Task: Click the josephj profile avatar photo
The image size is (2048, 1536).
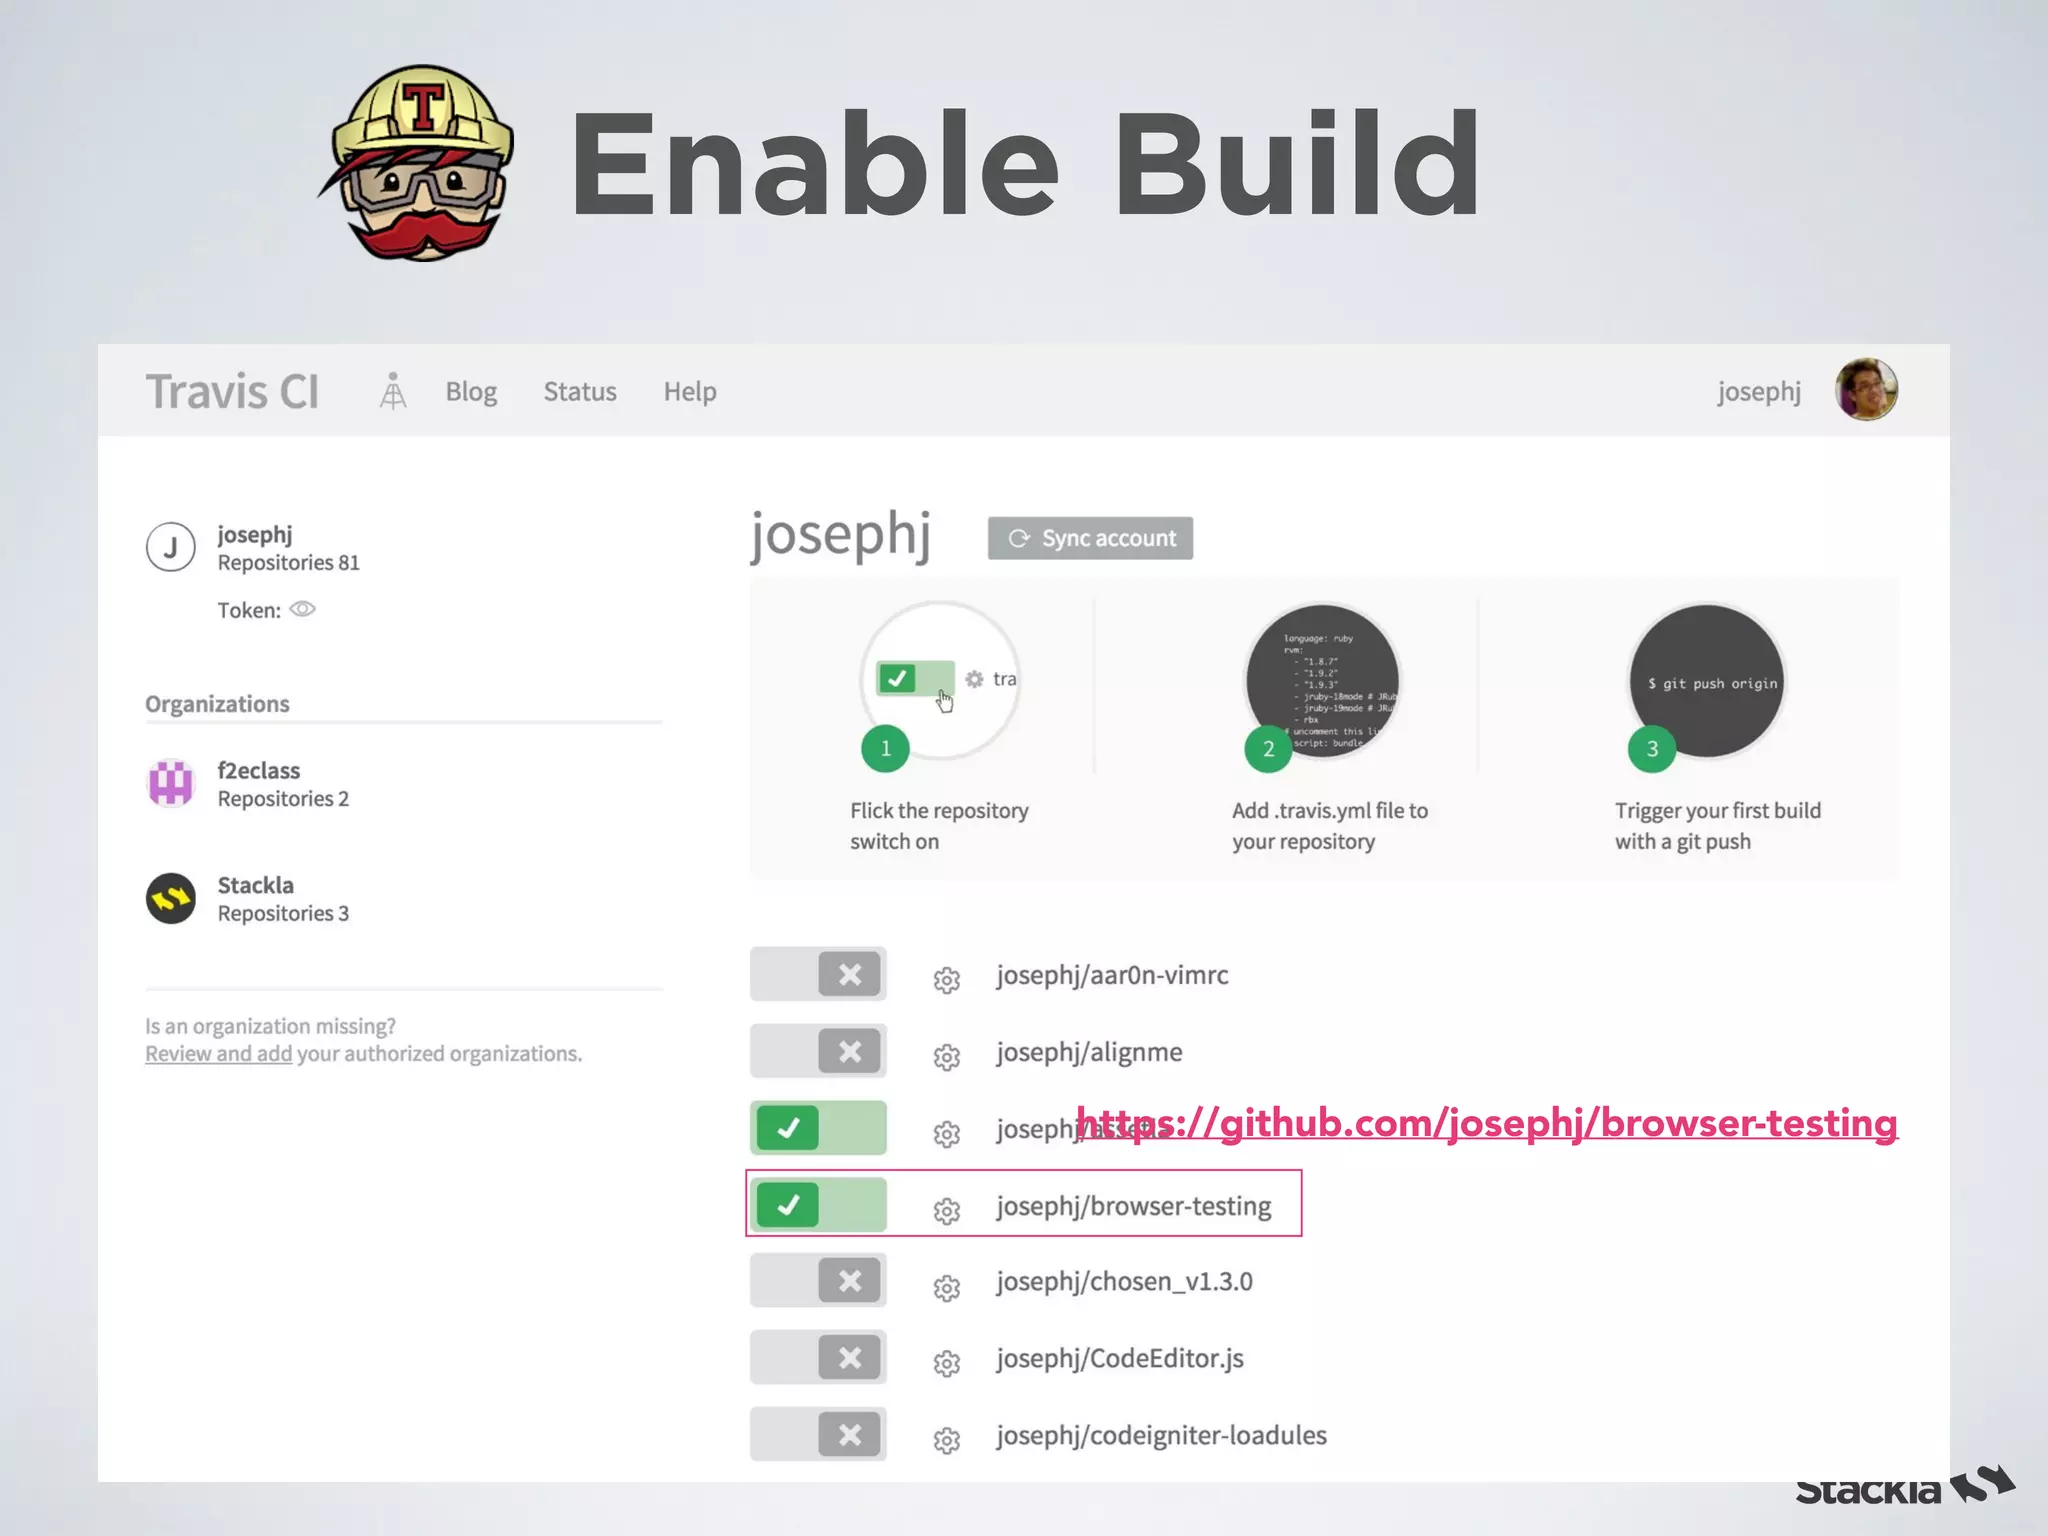Action: [x=1866, y=389]
